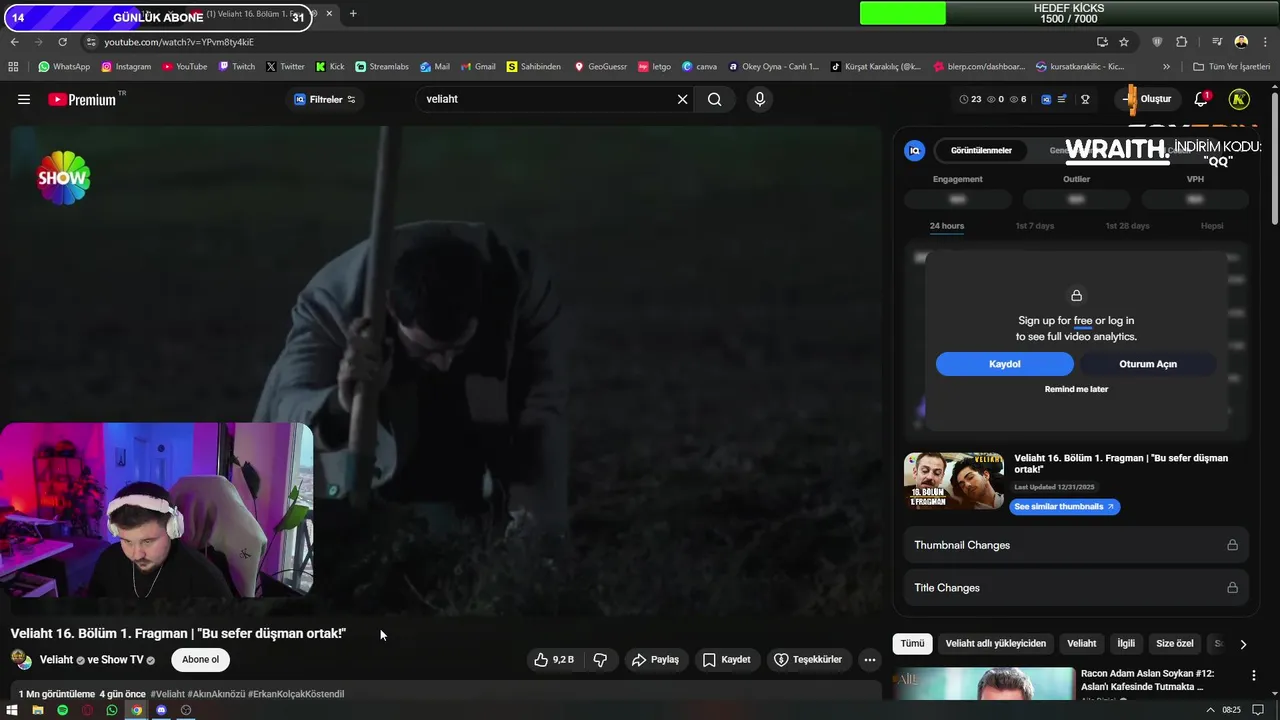The image size is (1280, 720).
Task: Open Oluştur create button
Action: coord(1148,99)
